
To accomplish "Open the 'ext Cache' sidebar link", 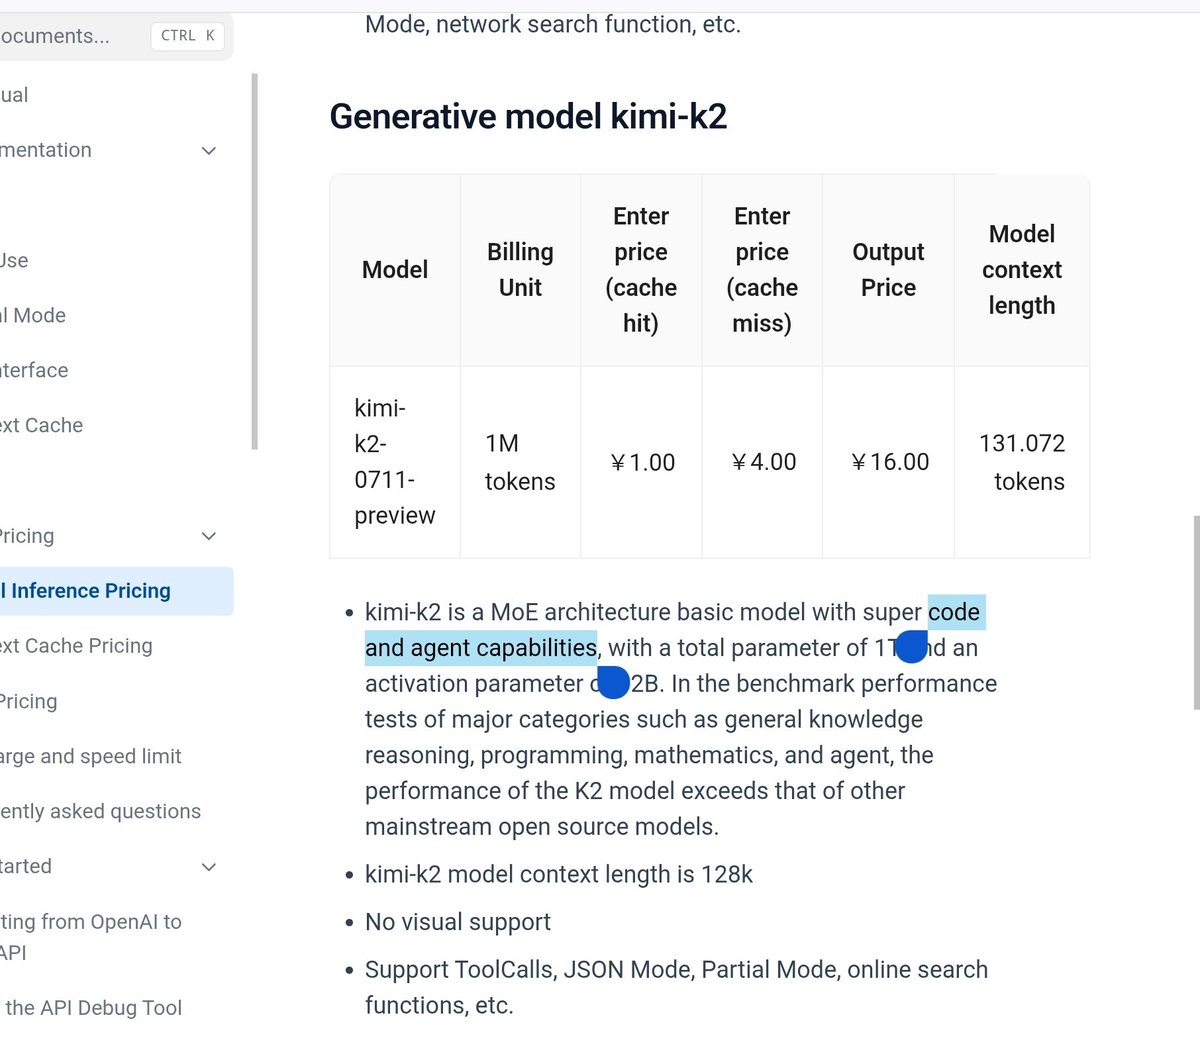I will [x=41, y=426].
